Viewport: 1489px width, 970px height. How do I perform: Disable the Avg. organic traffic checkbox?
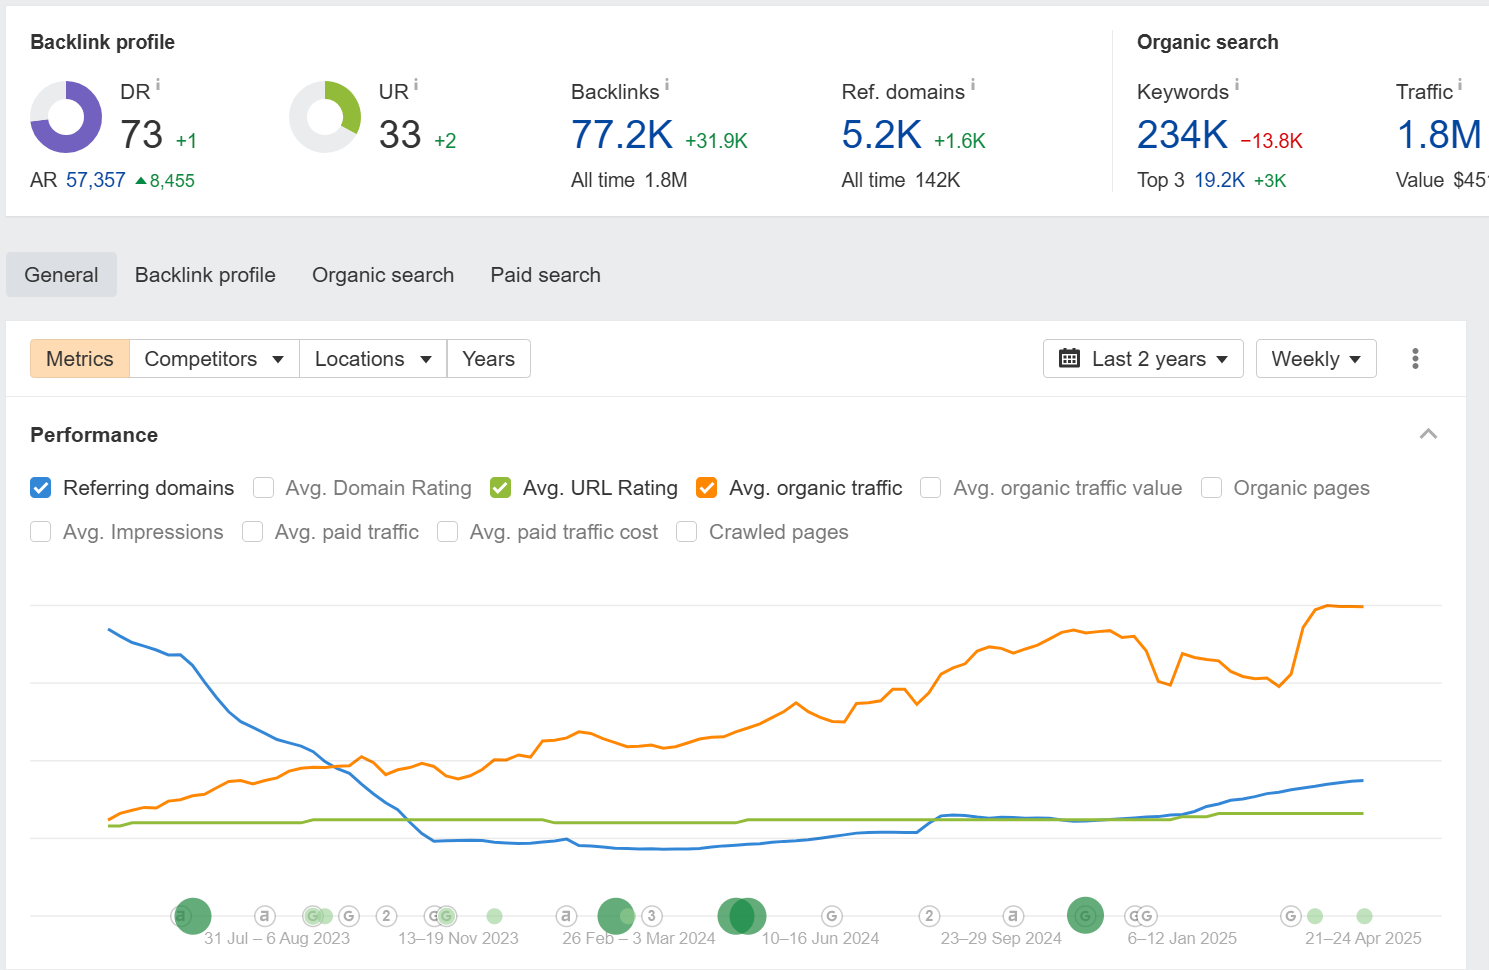(x=707, y=488)
